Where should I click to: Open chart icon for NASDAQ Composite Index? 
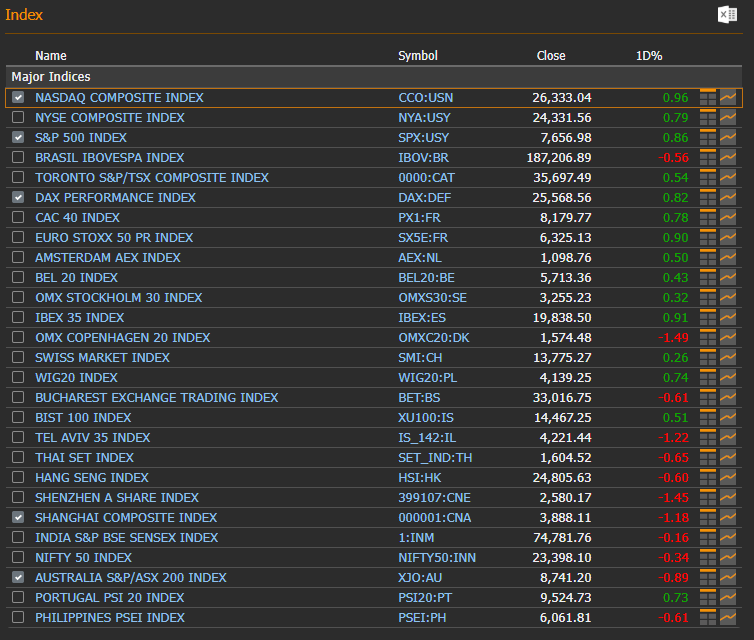pyautogui.click(x=728, y=98)
